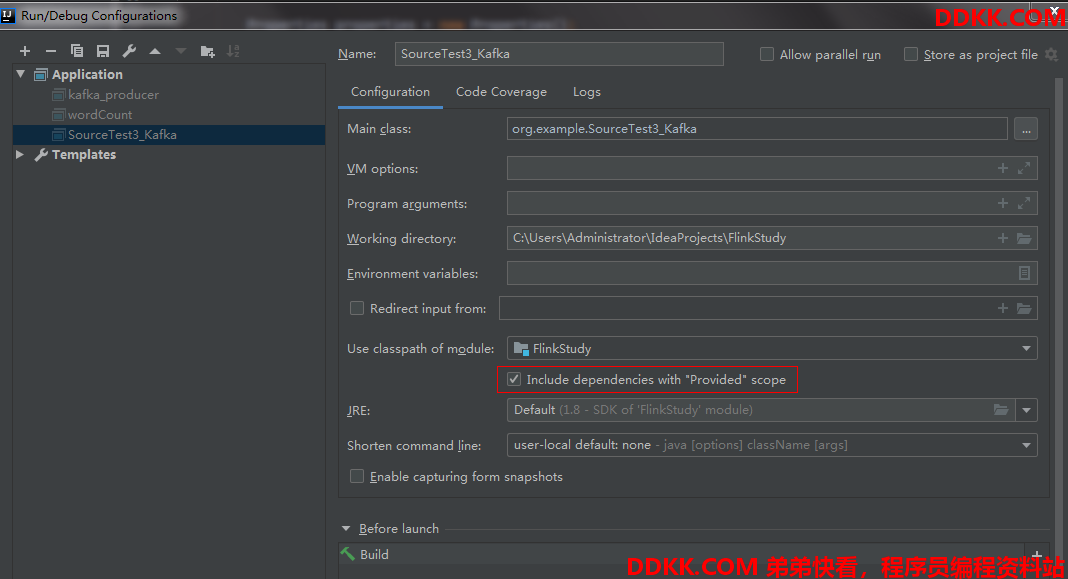Collapse the Before launch section
1068x579 pixels.
pos(346,529)
